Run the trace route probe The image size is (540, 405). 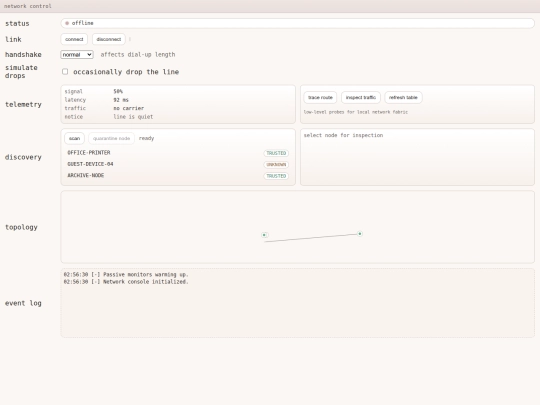pyautogui.click(x=320, y=97)
